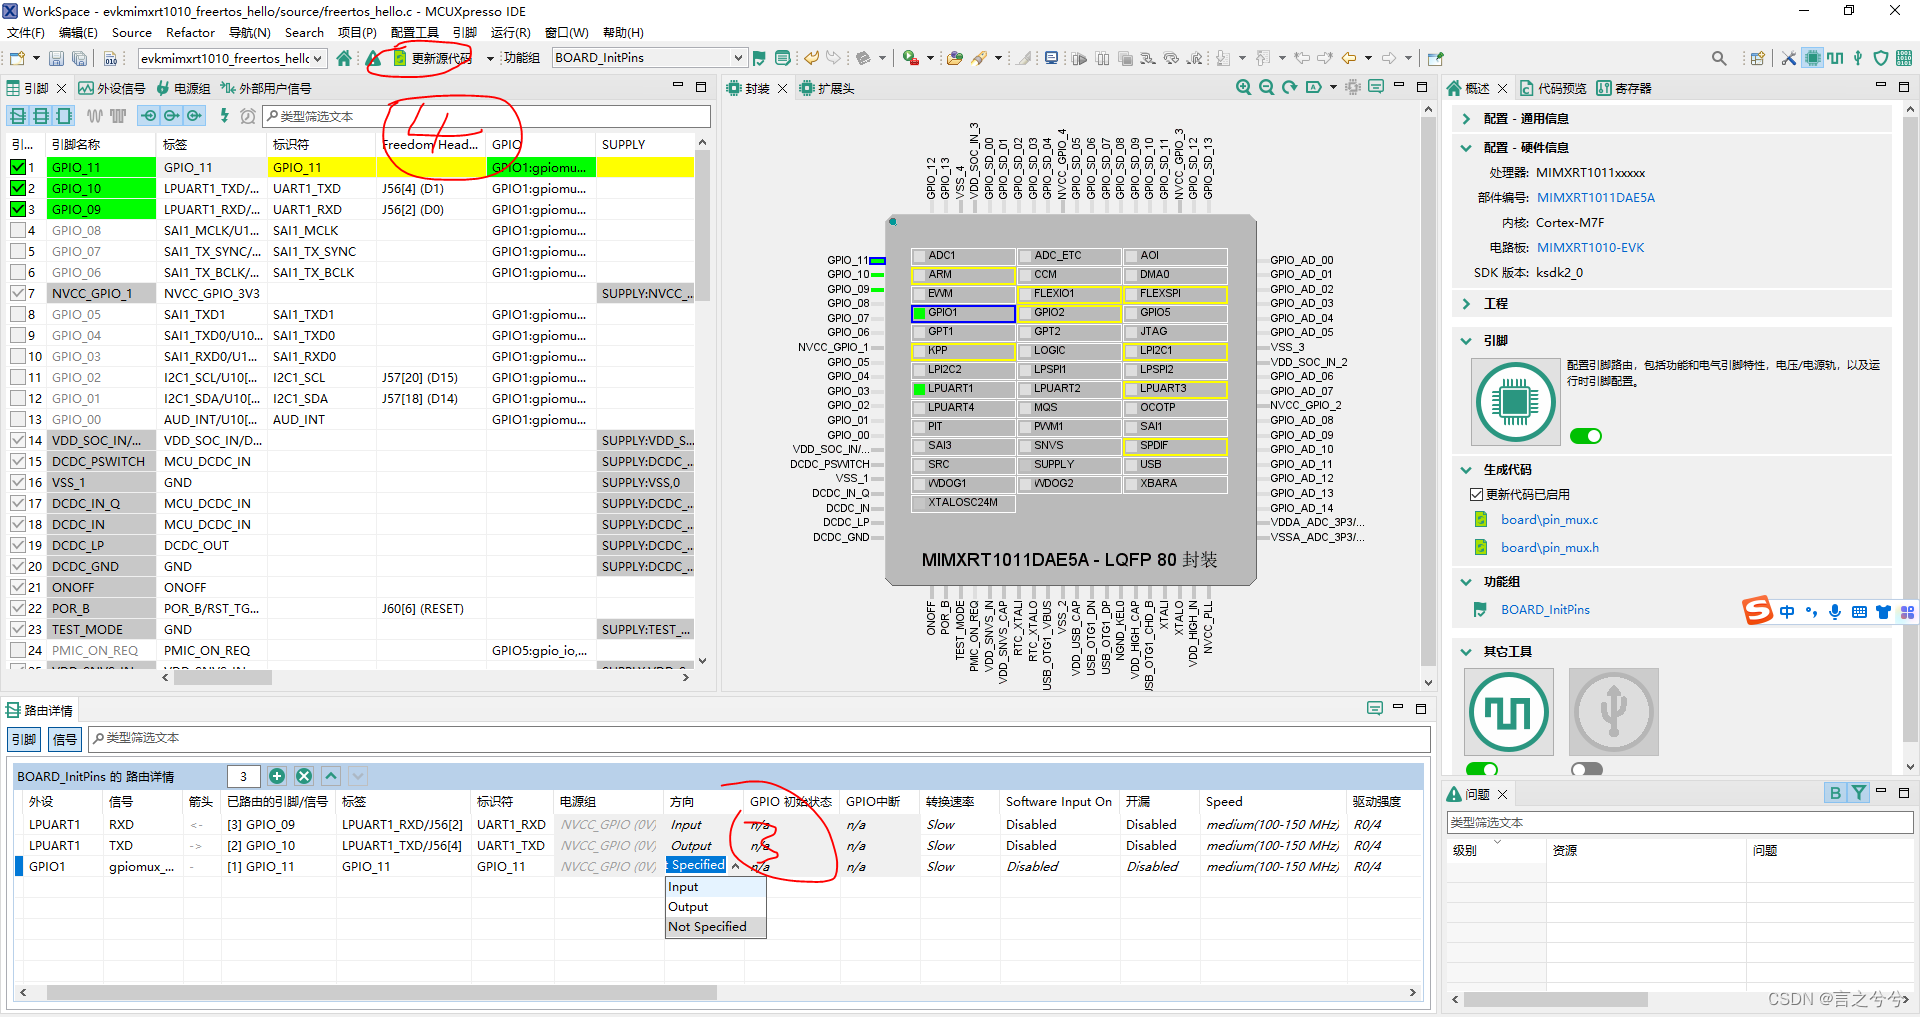Open the Device Configuration binary perspective icon
This screenshot has width=1920, height=1017.
pyautogui.click(x=1904, y=58)
